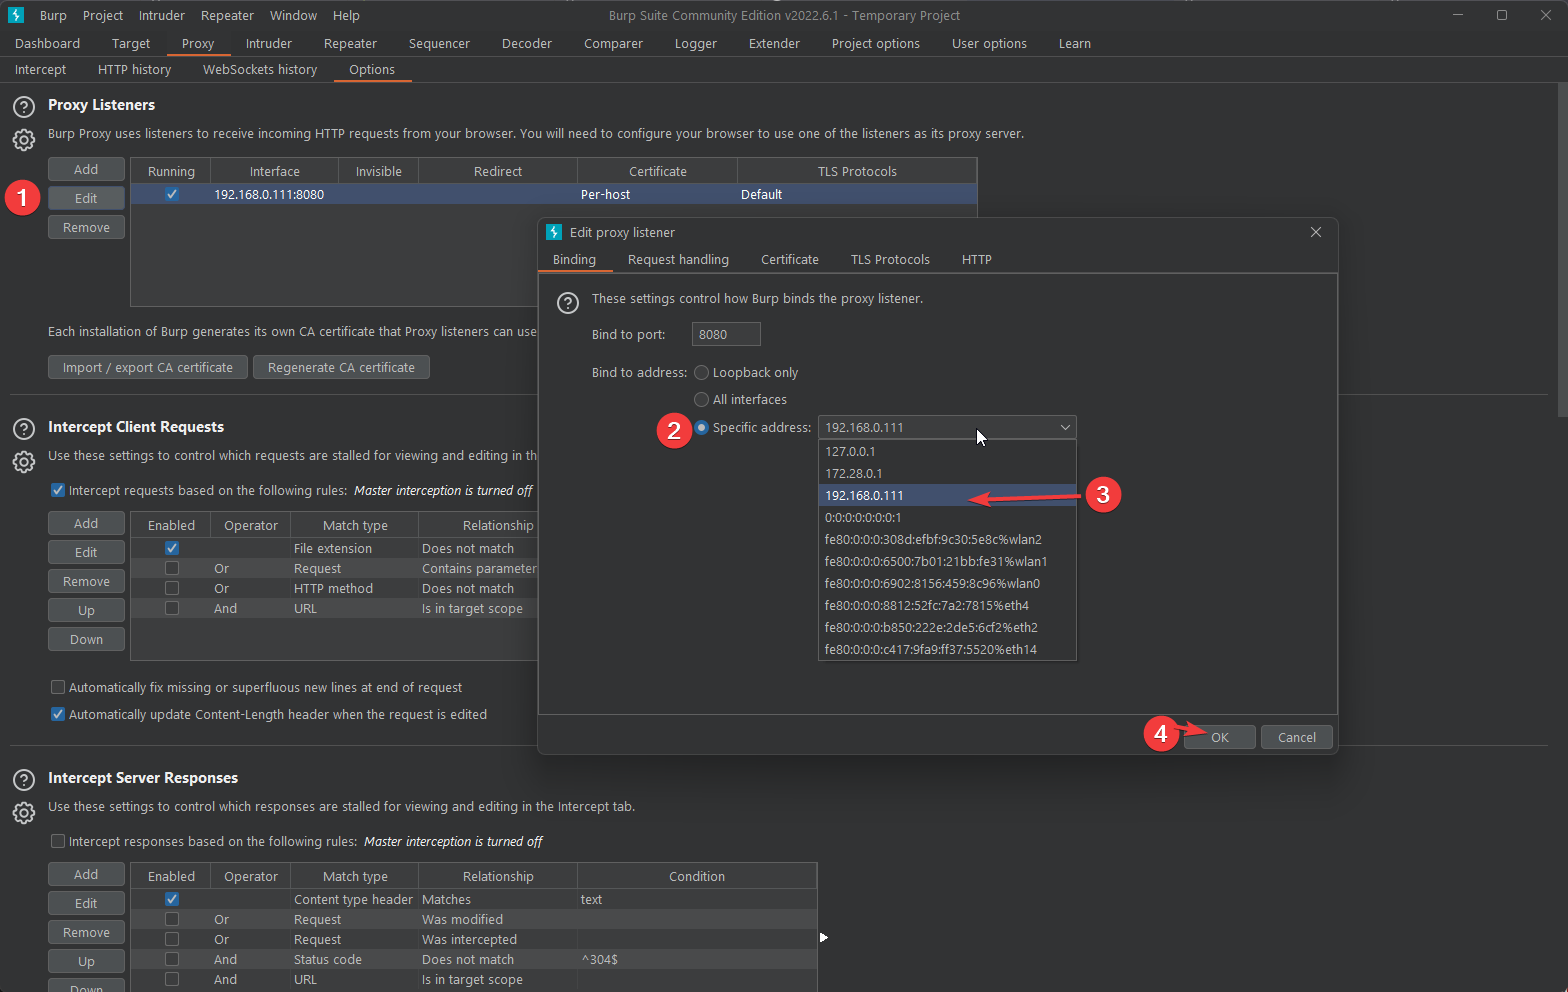The image size is (1568, 992).
Task: Toggle automatically update Content-Length header
Action: point(58,714)
